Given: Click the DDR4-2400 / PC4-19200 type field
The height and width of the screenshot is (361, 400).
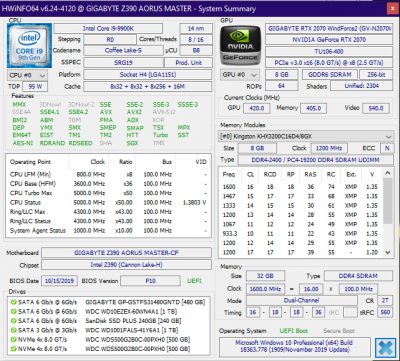Looking at the screenshot, I should [315, 160].
